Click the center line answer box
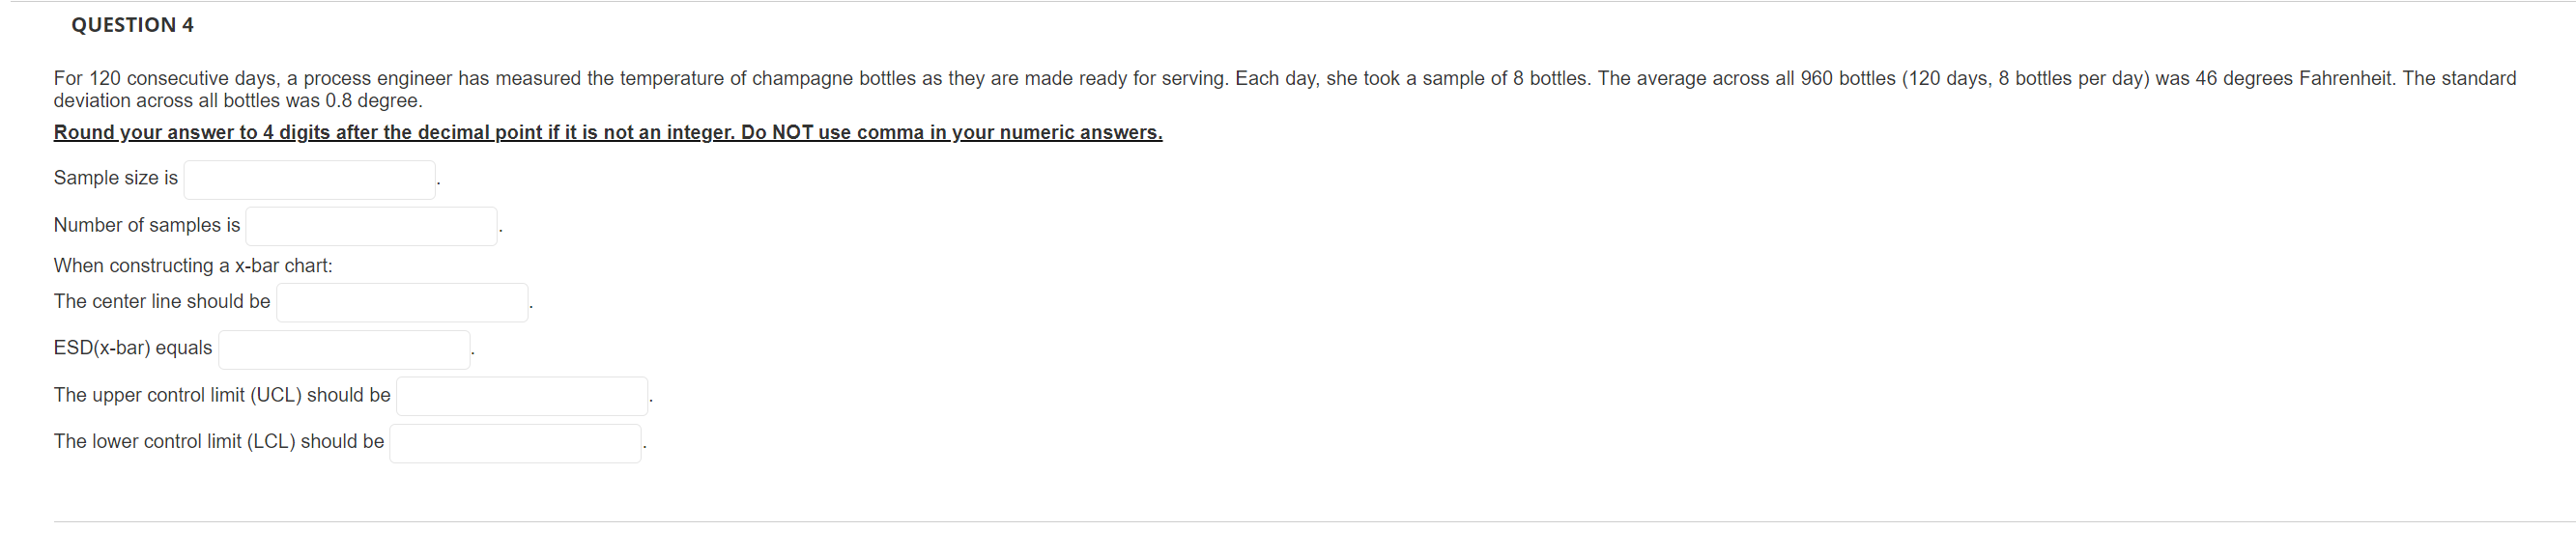The image size is (2576, 558). 402,302
